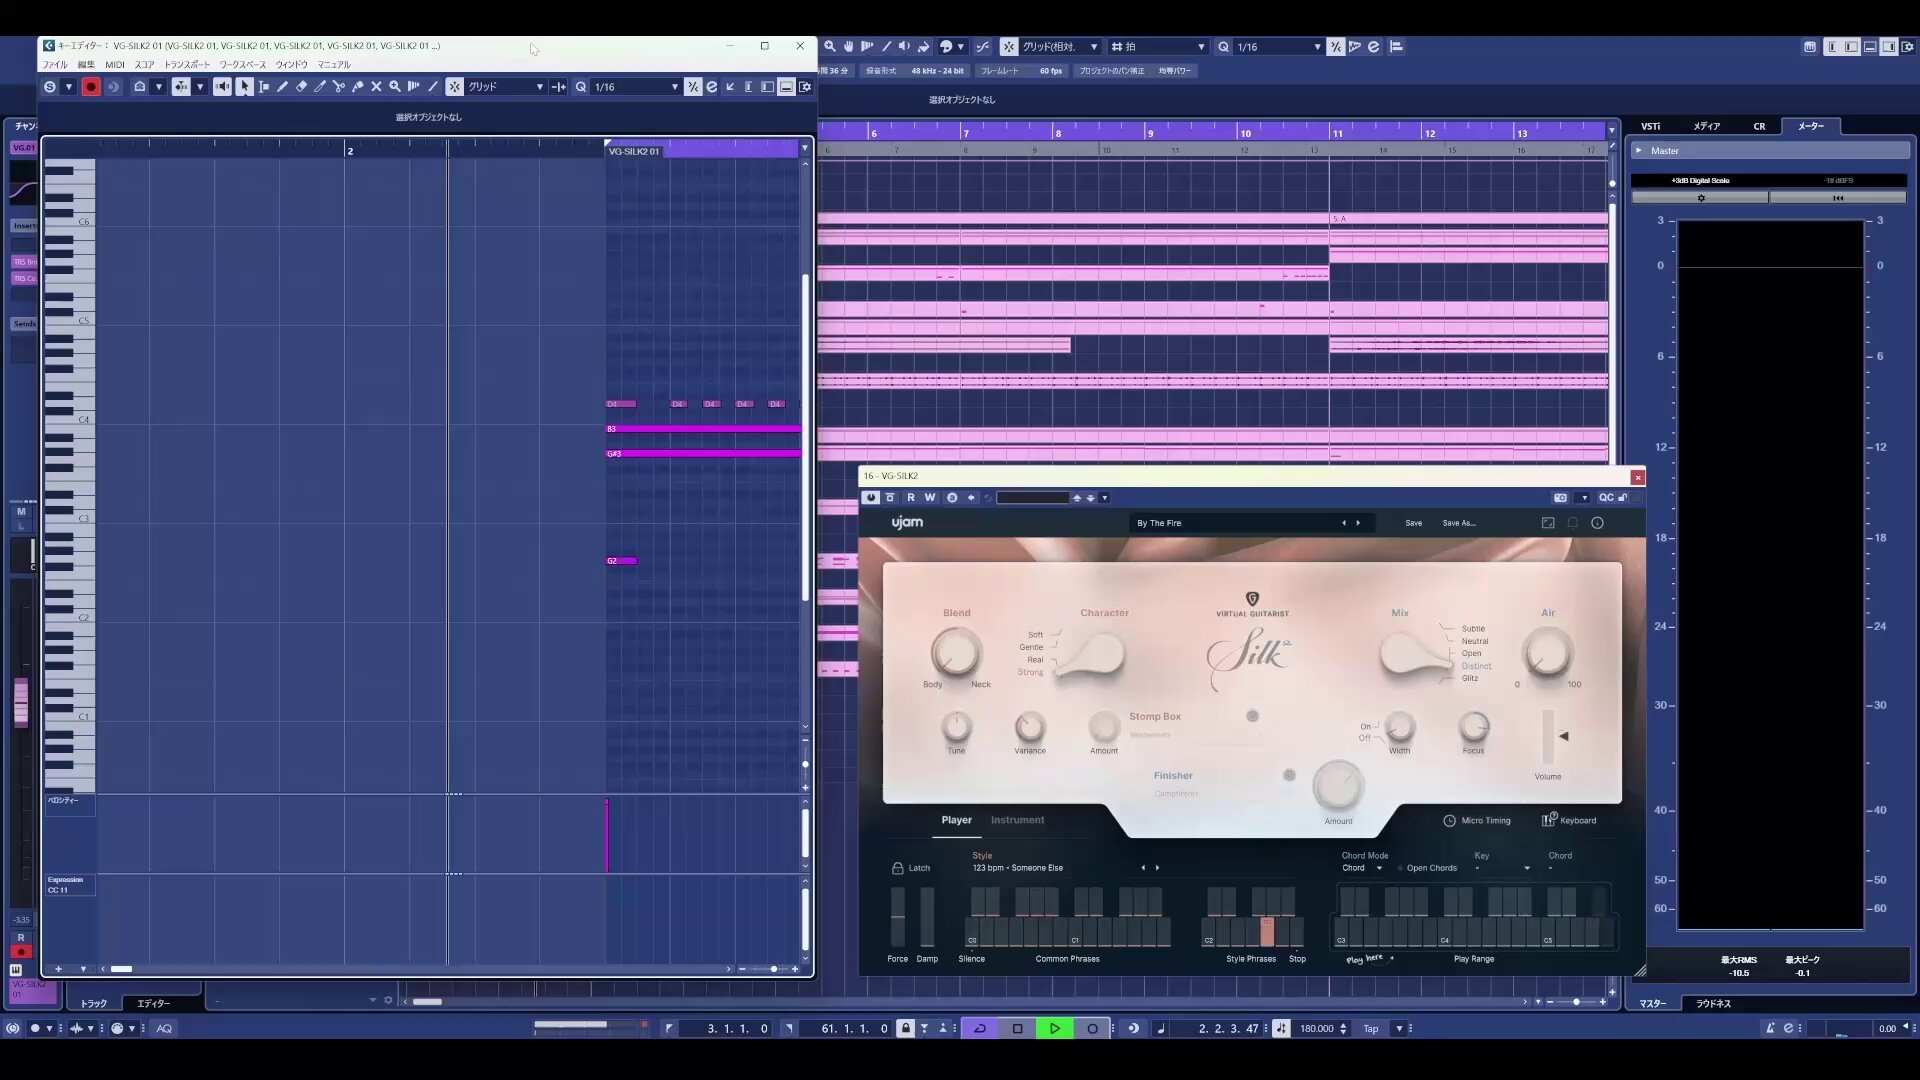Open the info icon in ujam plugin header

[1597, 523]
